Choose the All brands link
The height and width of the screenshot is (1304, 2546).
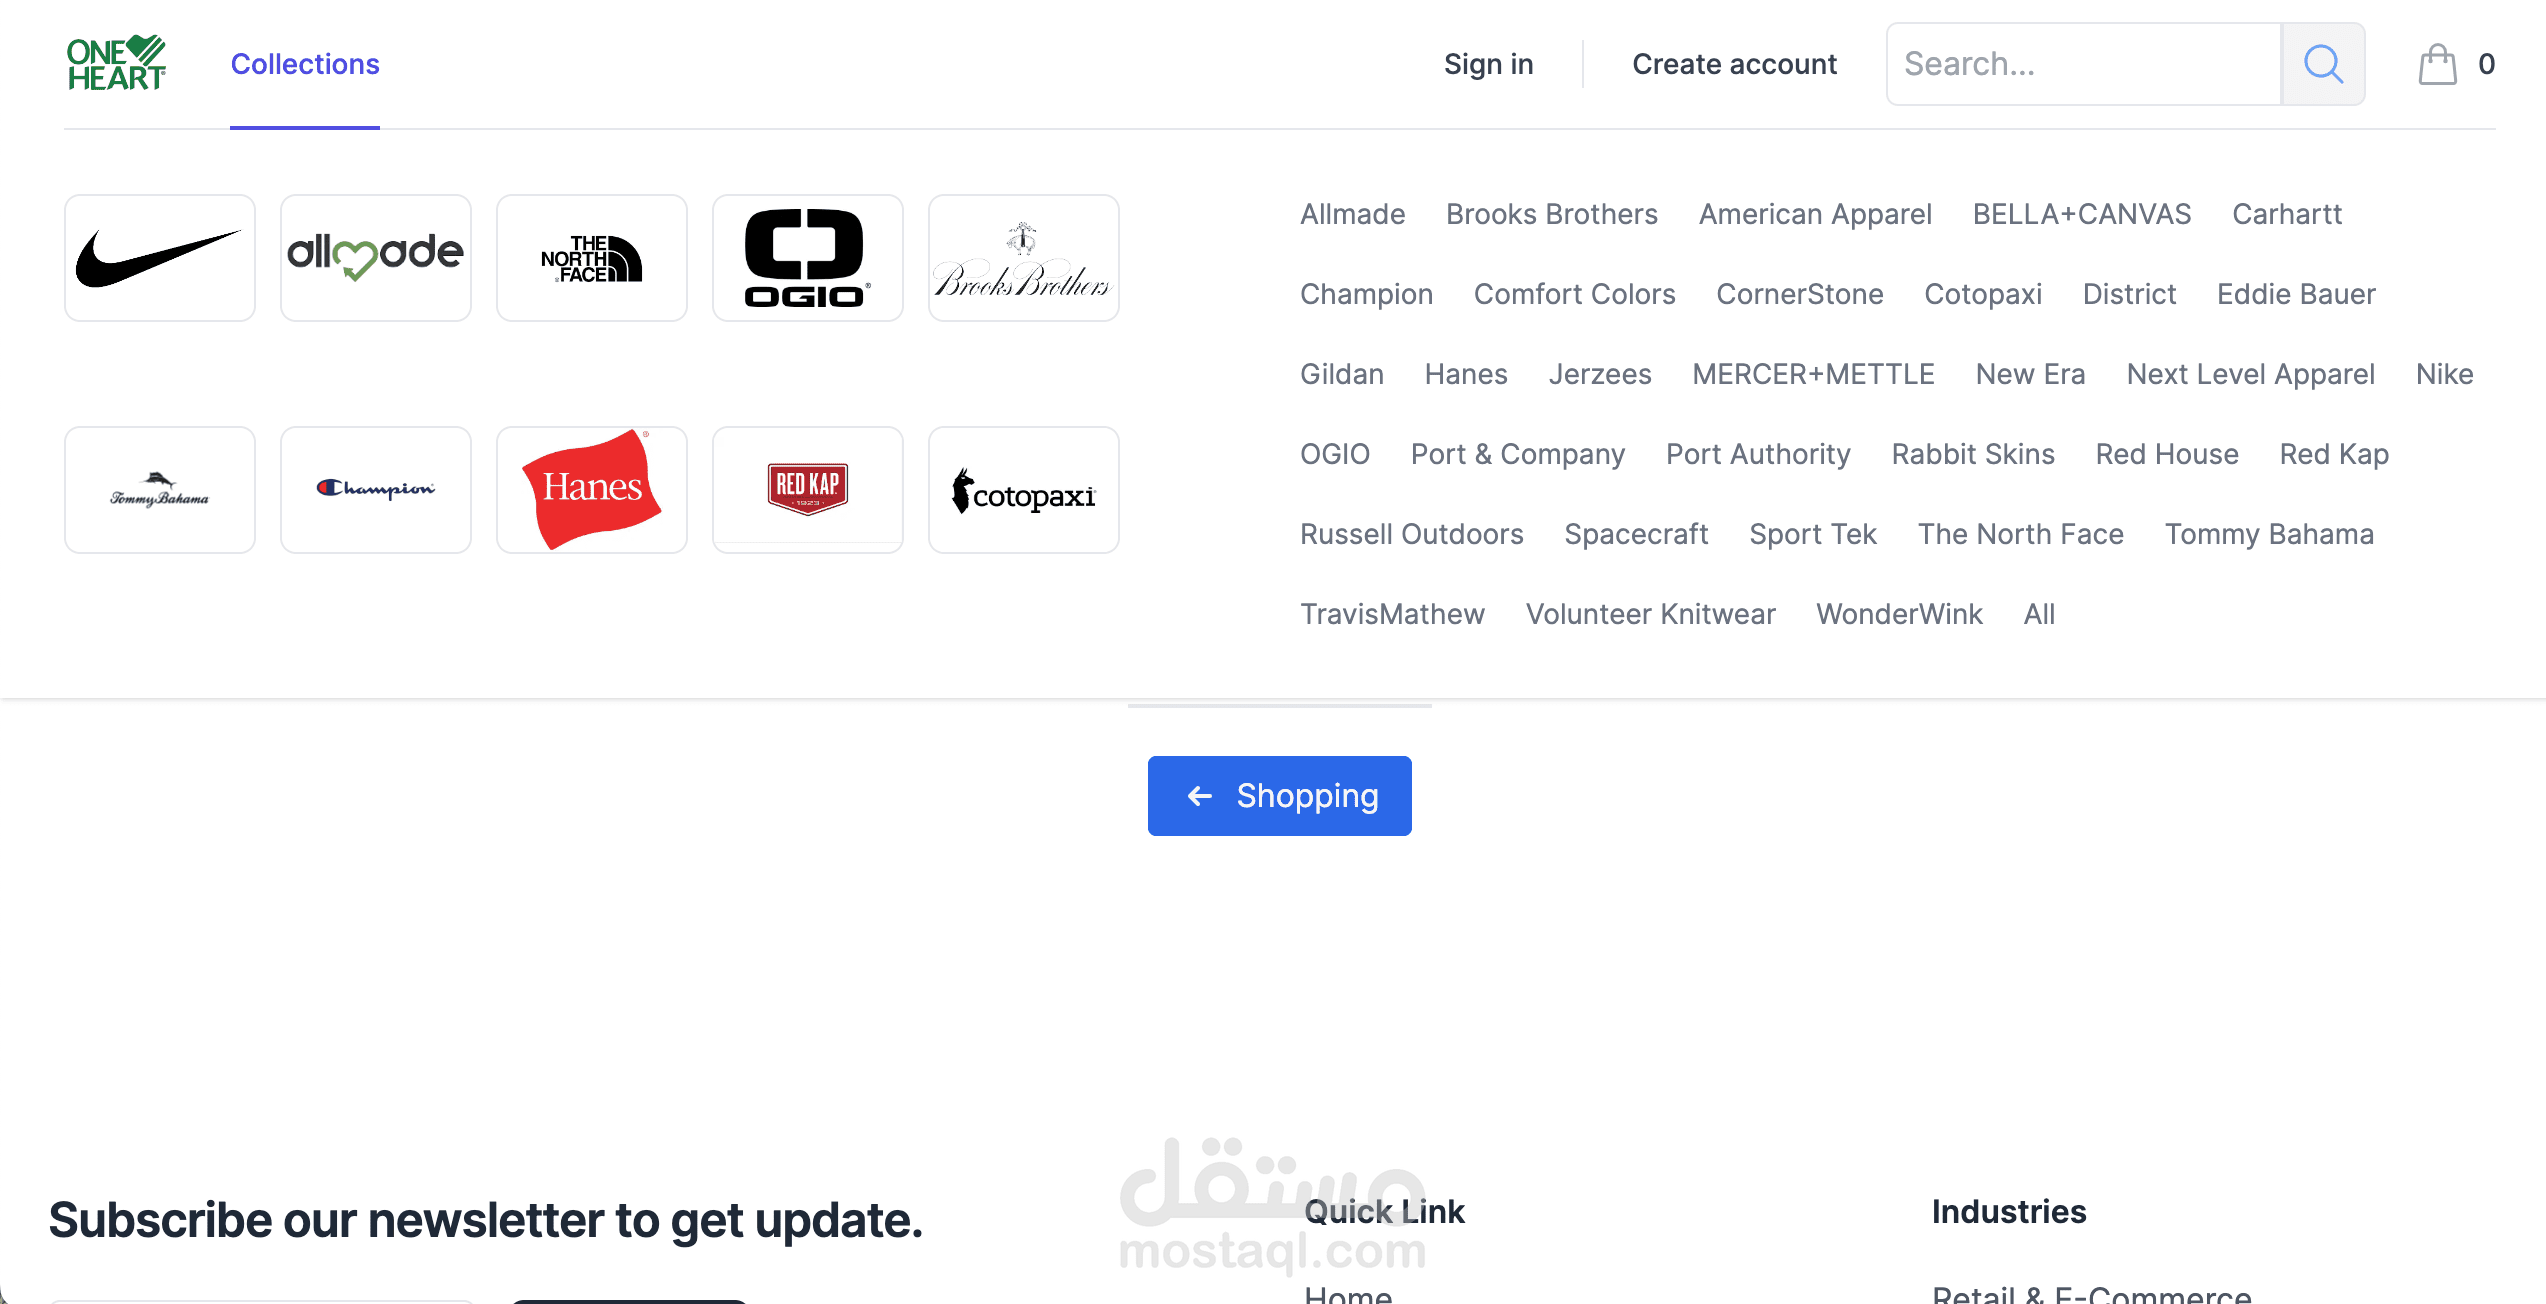(2039, 614)
